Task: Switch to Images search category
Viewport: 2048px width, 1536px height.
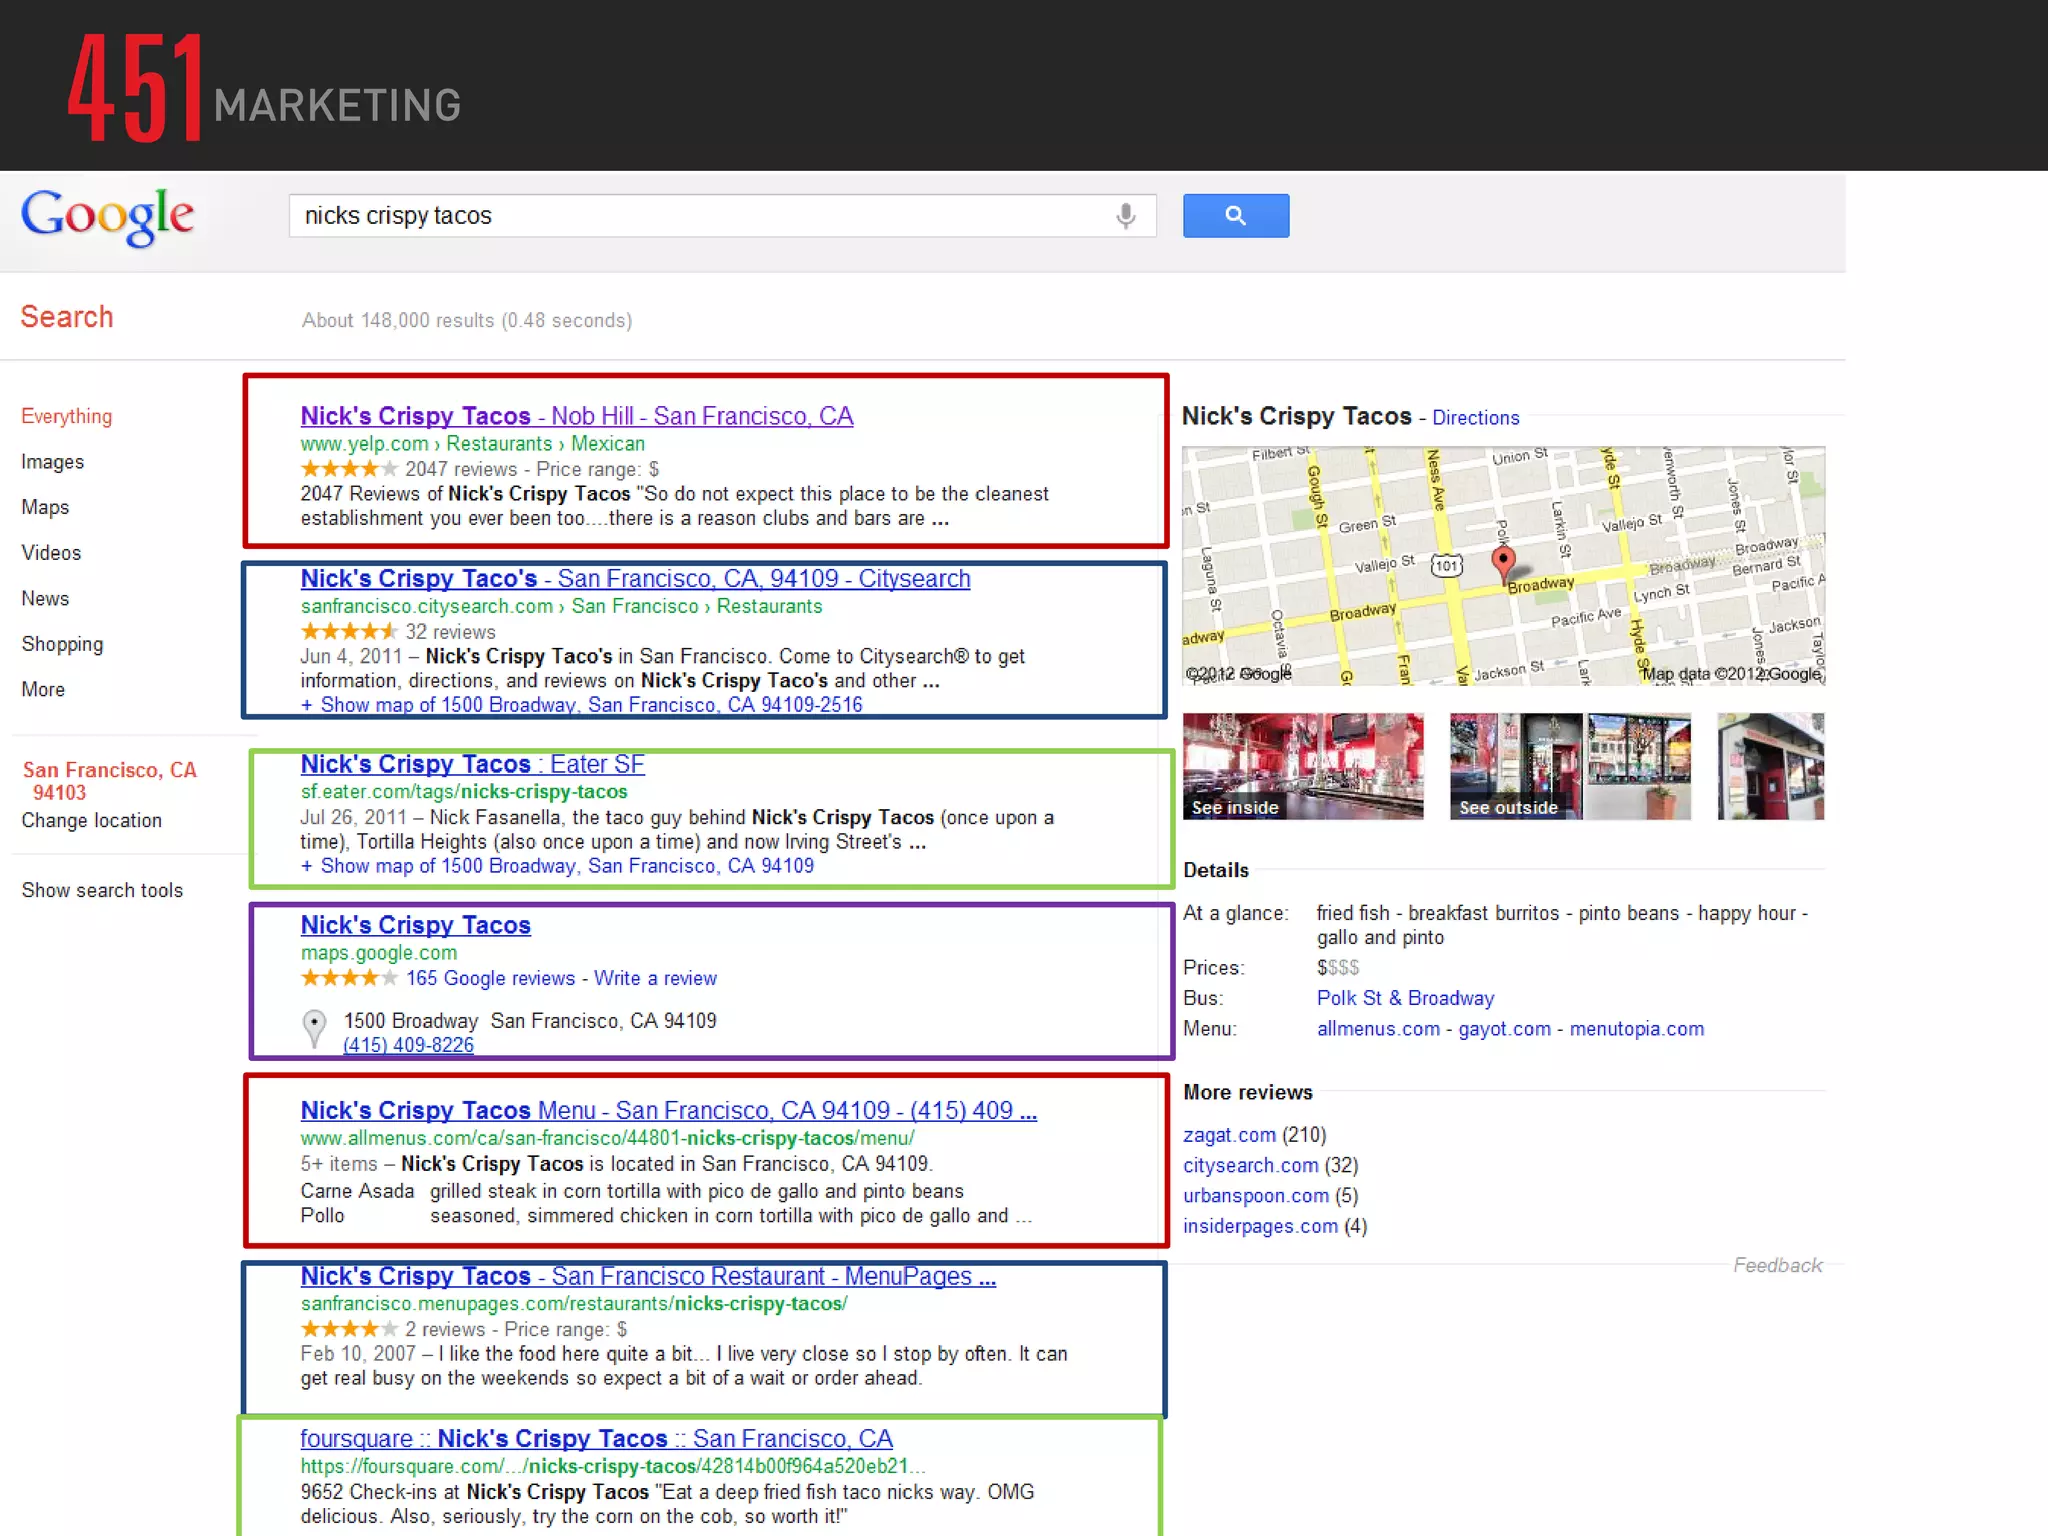Action: tap(53, 462)
